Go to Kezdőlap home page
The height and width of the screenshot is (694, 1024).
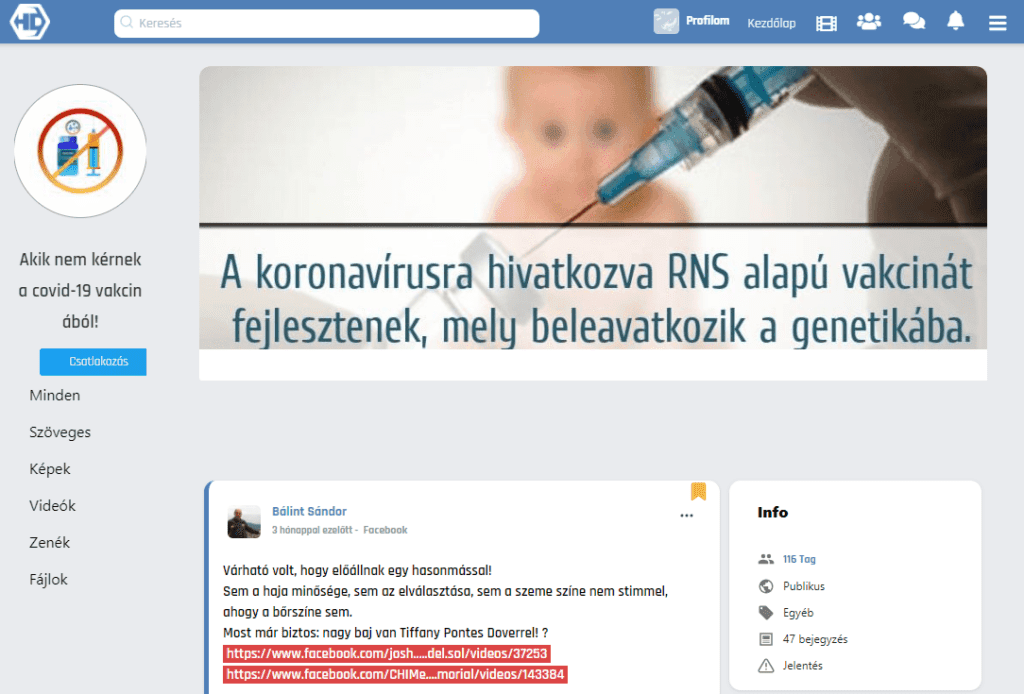pyautogui.click(x=771, y=23)
